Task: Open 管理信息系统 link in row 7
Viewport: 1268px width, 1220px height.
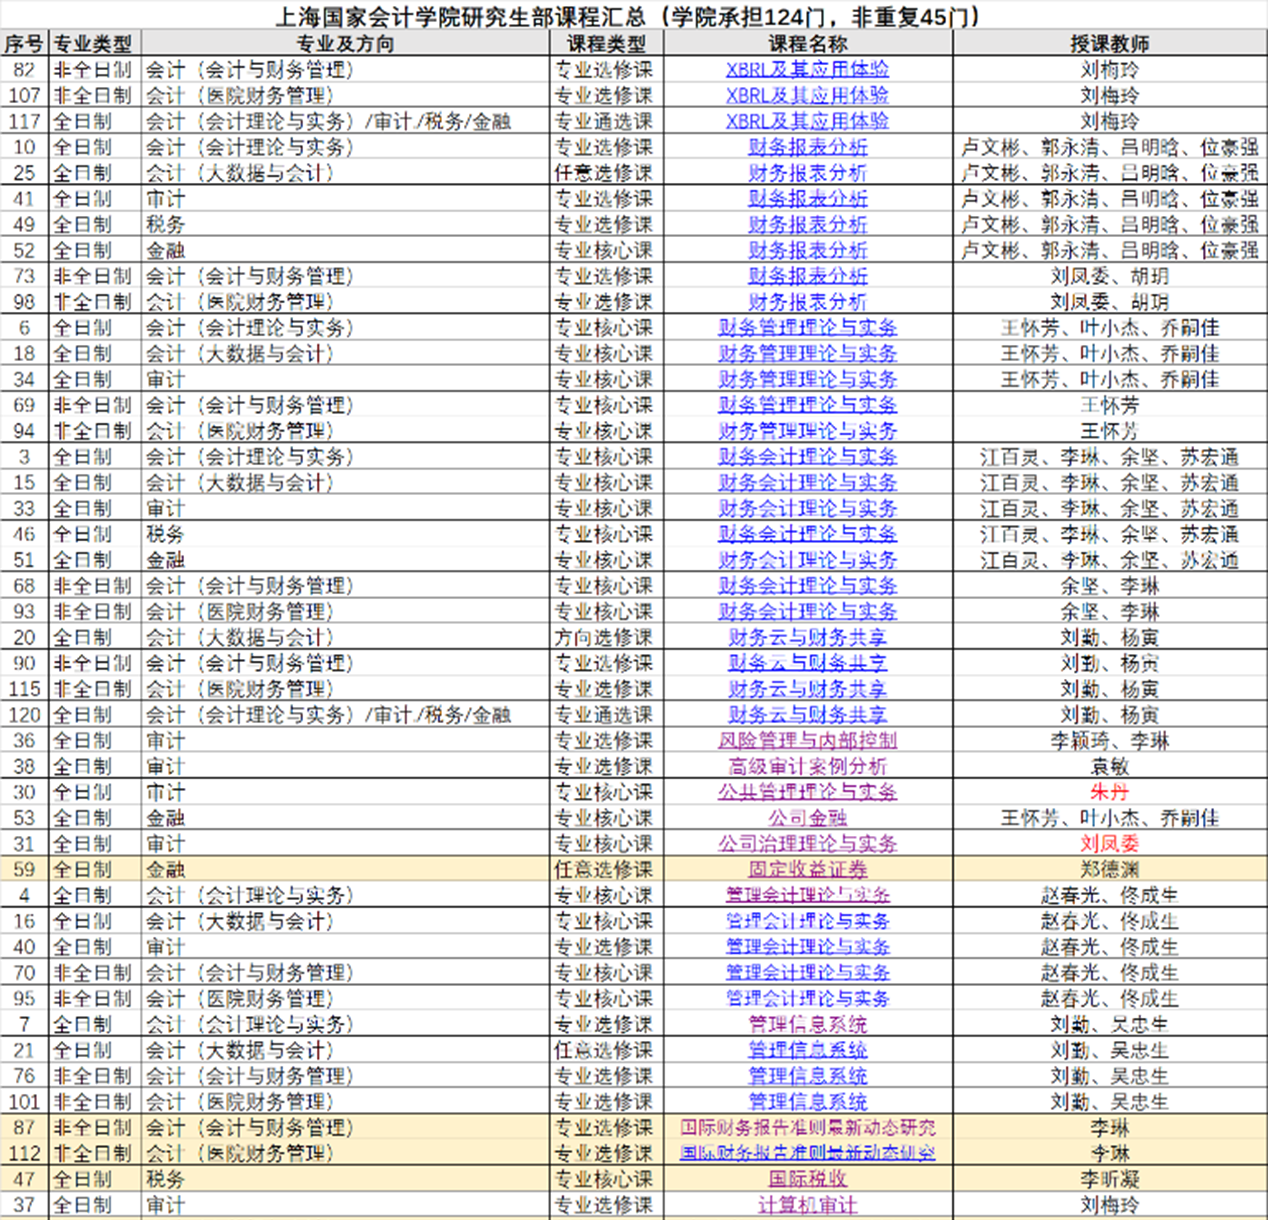Action: (x=807, y=1024)
